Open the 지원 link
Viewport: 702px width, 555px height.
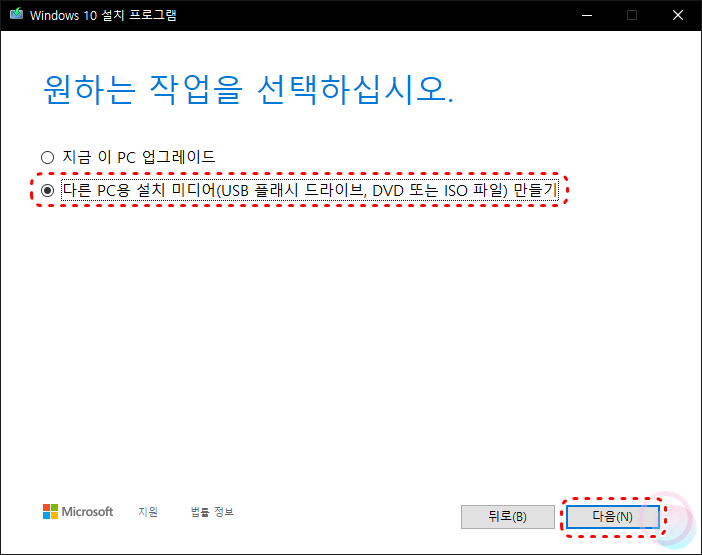pos(148,512)
